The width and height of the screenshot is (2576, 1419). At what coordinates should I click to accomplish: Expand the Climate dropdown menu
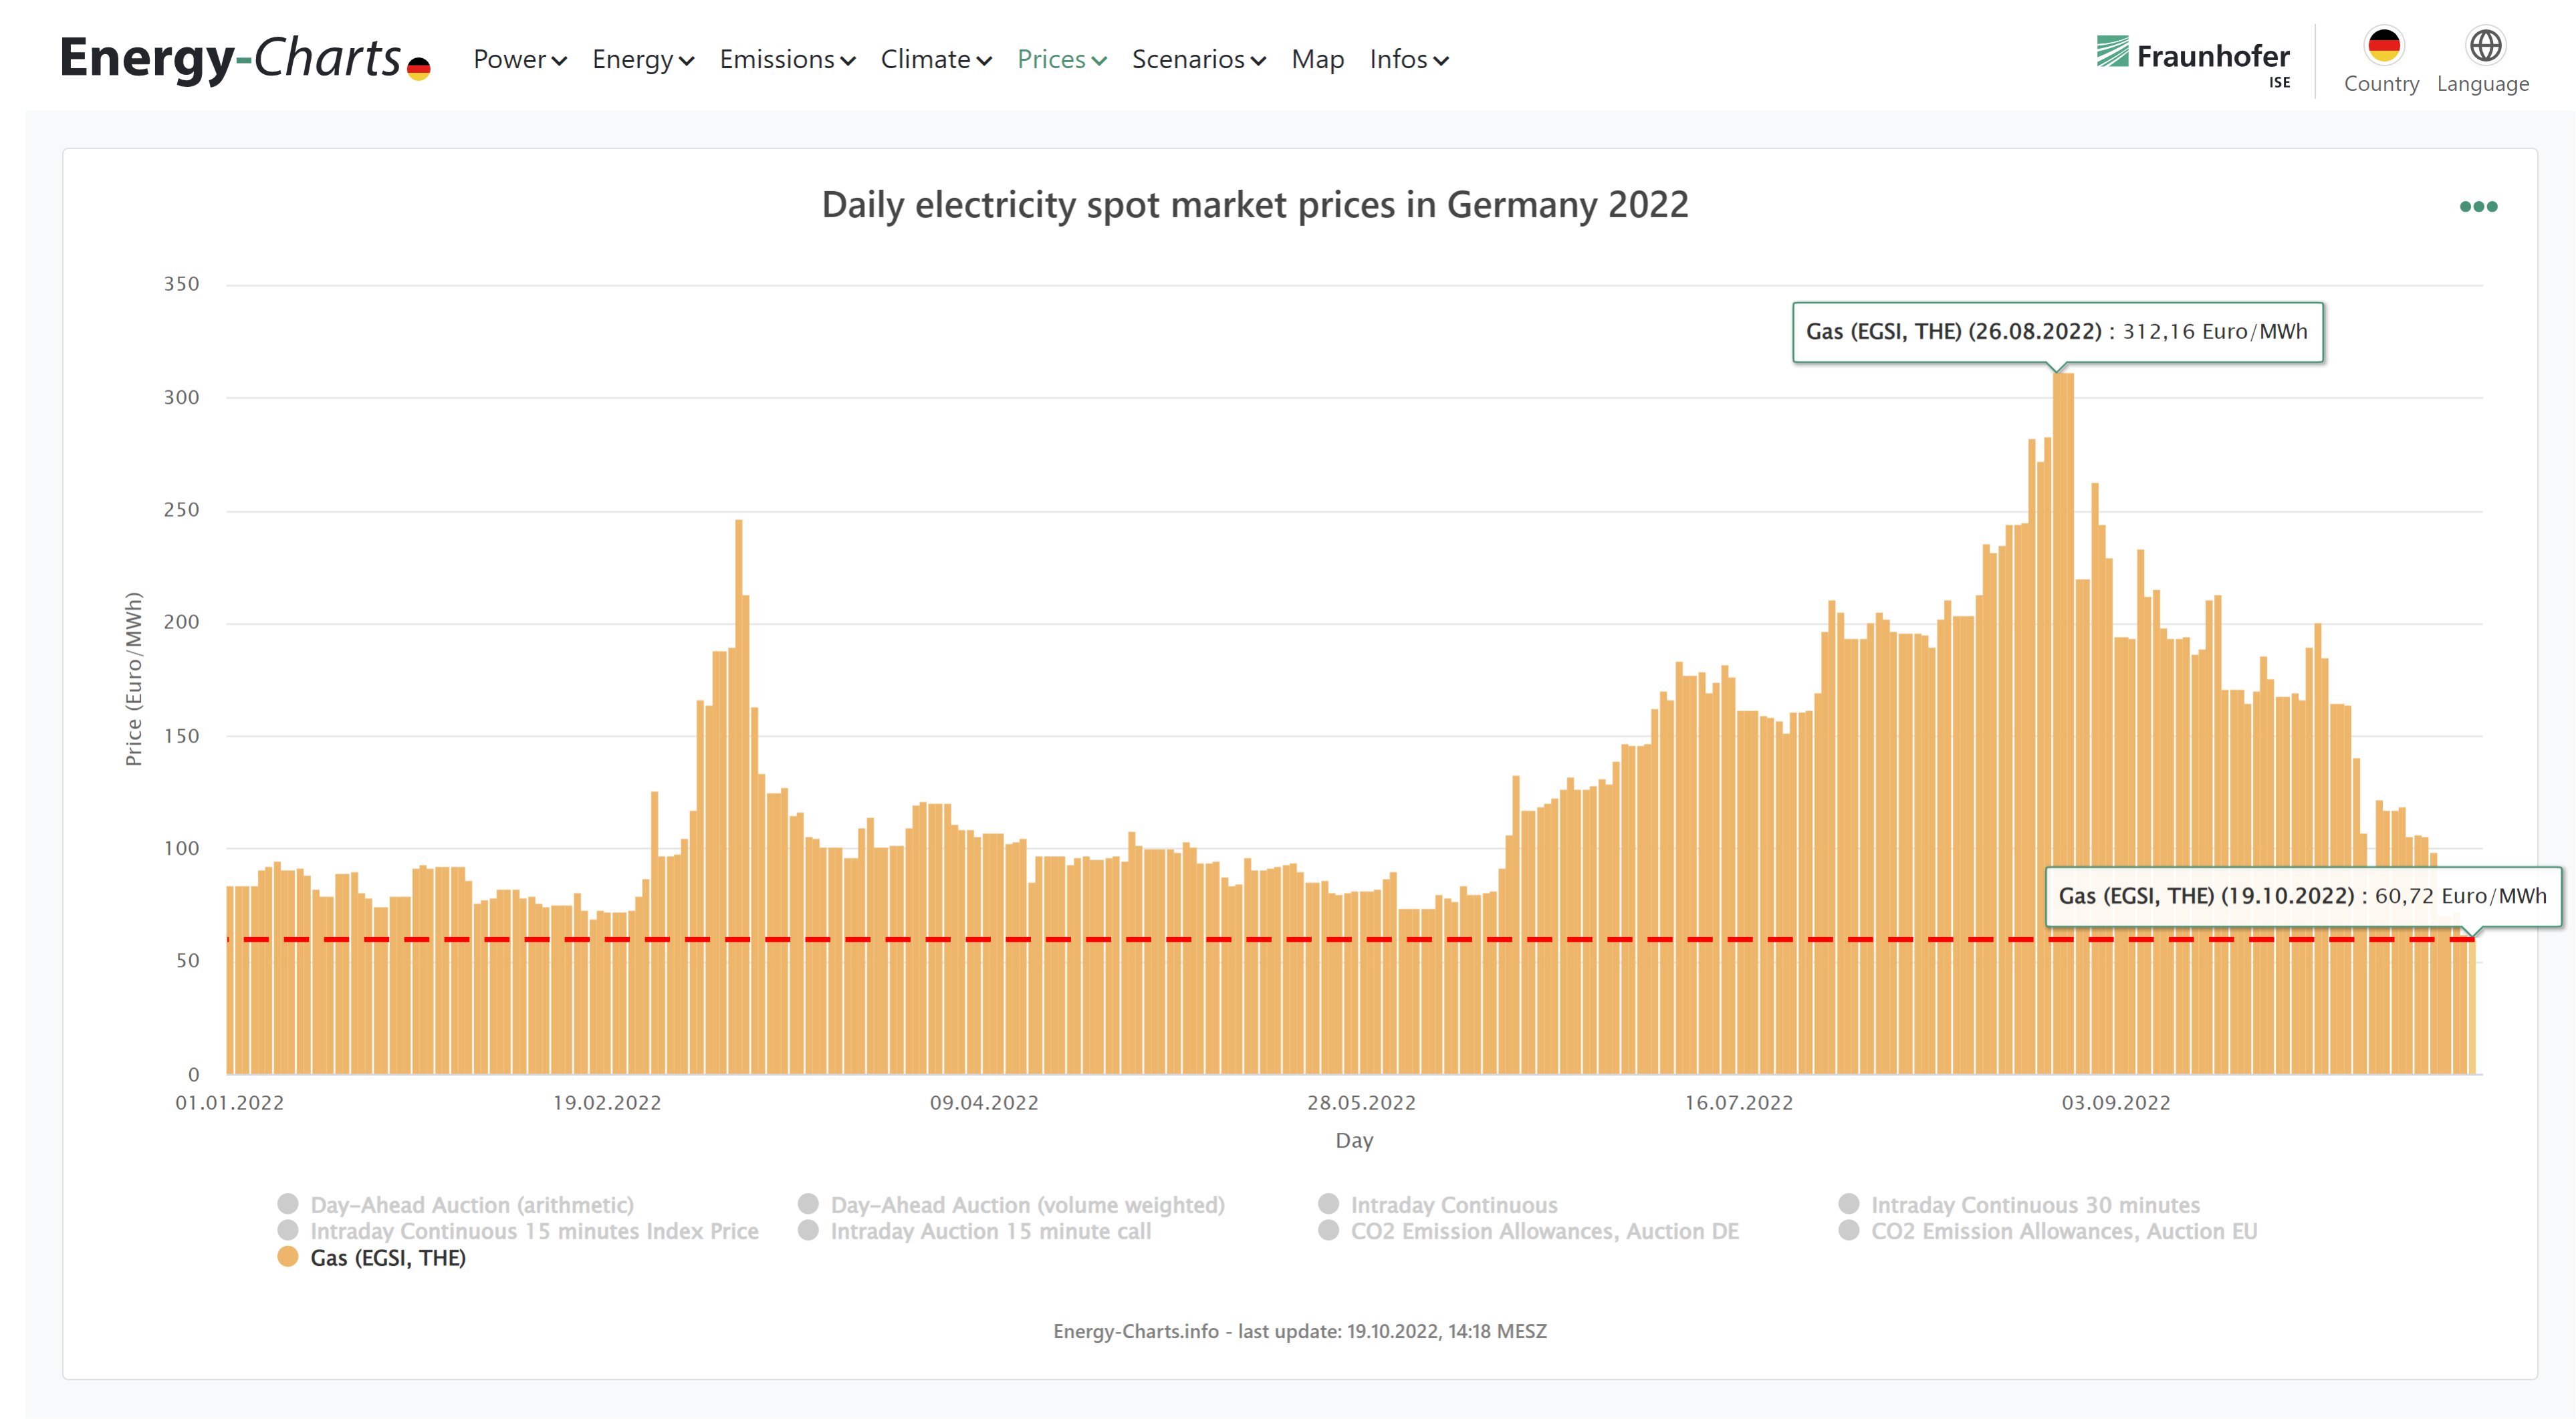[935, 60]
